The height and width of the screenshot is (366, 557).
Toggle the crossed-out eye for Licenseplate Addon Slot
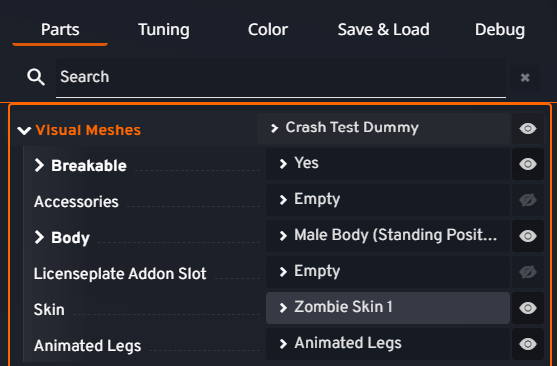(528, 272)
